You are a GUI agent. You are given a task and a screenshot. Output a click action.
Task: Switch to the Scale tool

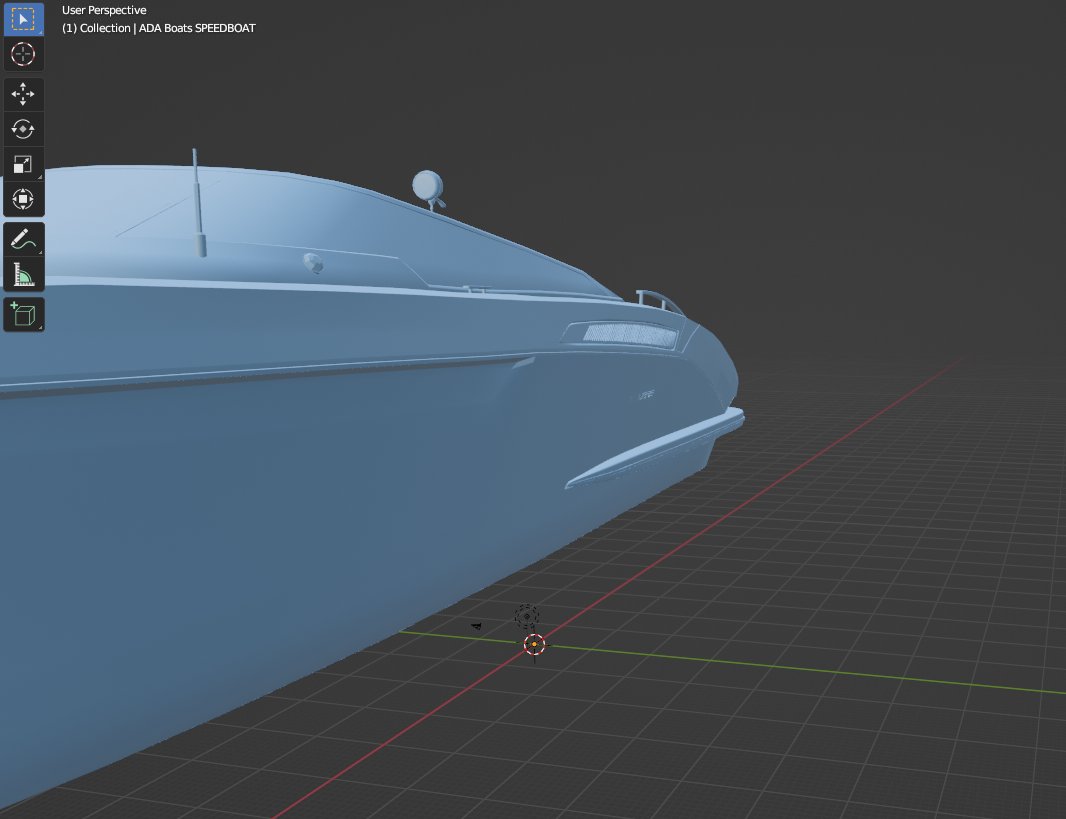(23, 164)
